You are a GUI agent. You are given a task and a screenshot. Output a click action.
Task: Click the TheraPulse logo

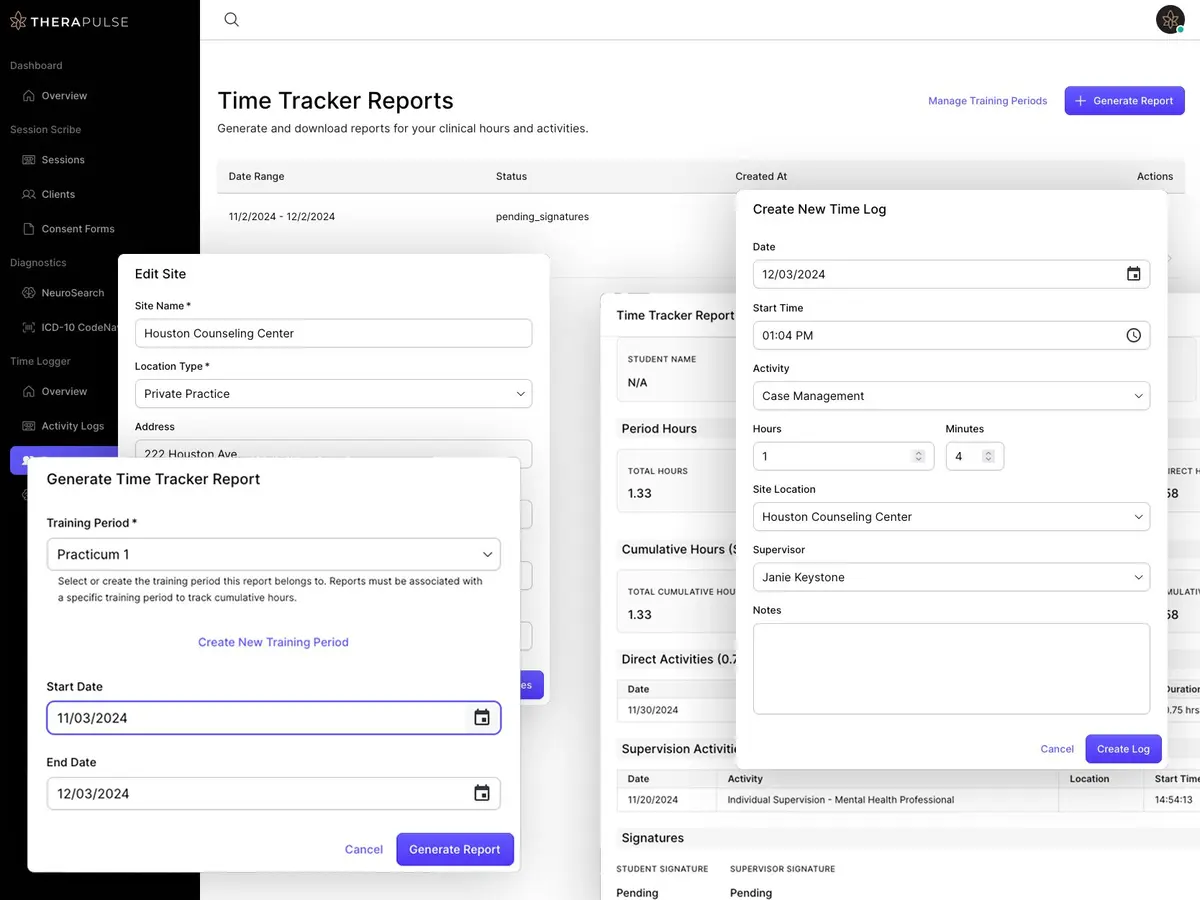(69, 21)
